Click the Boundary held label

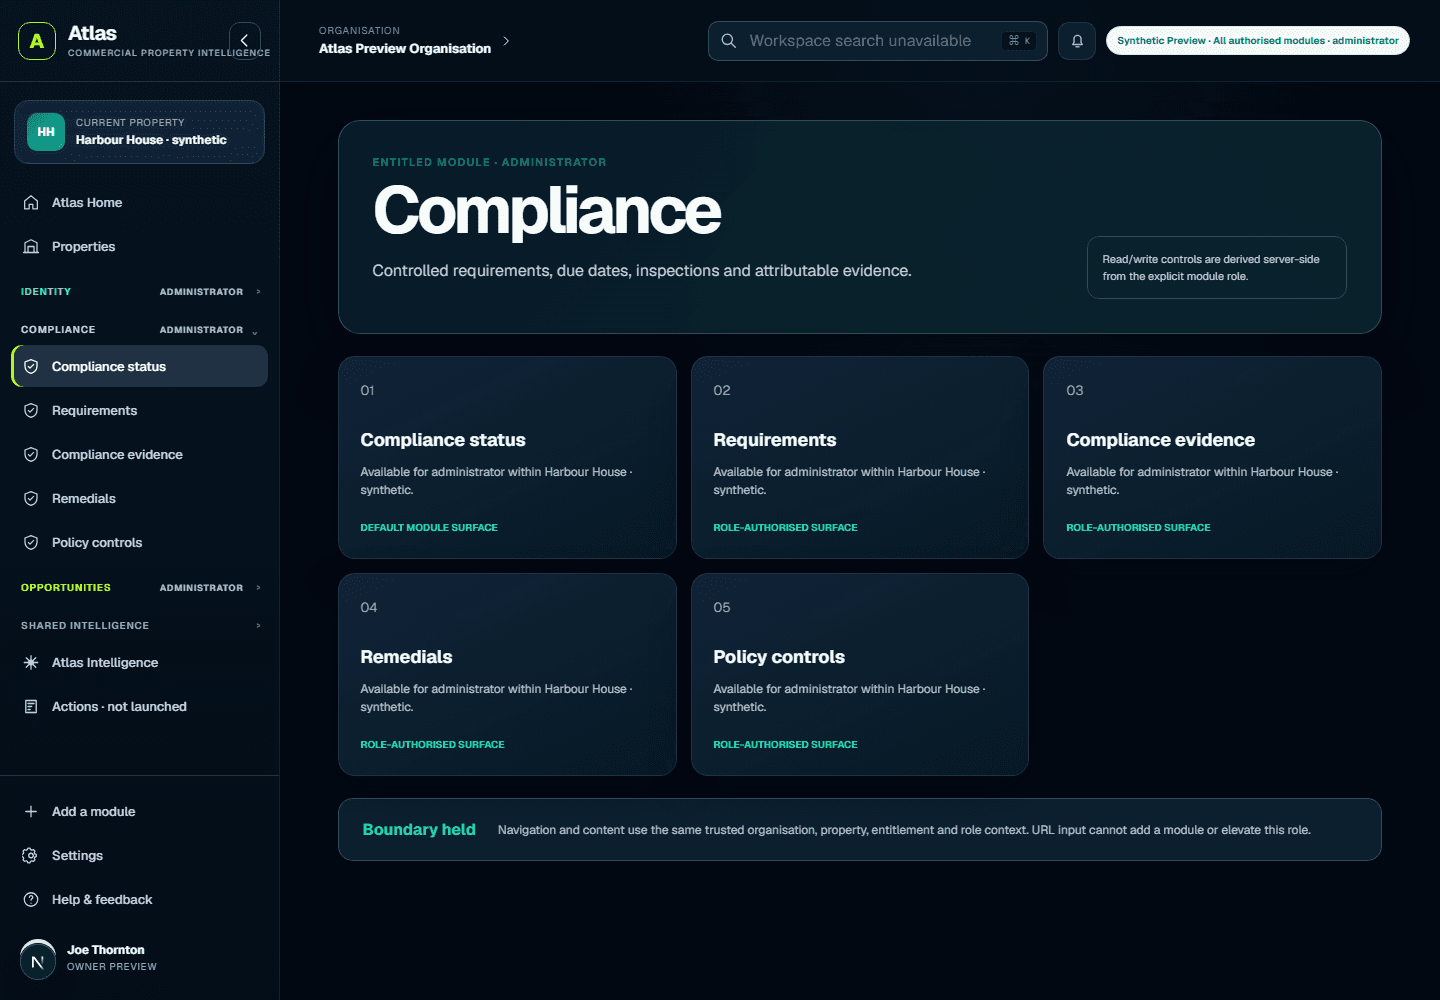pyautogui.click(x=419, y=830)
